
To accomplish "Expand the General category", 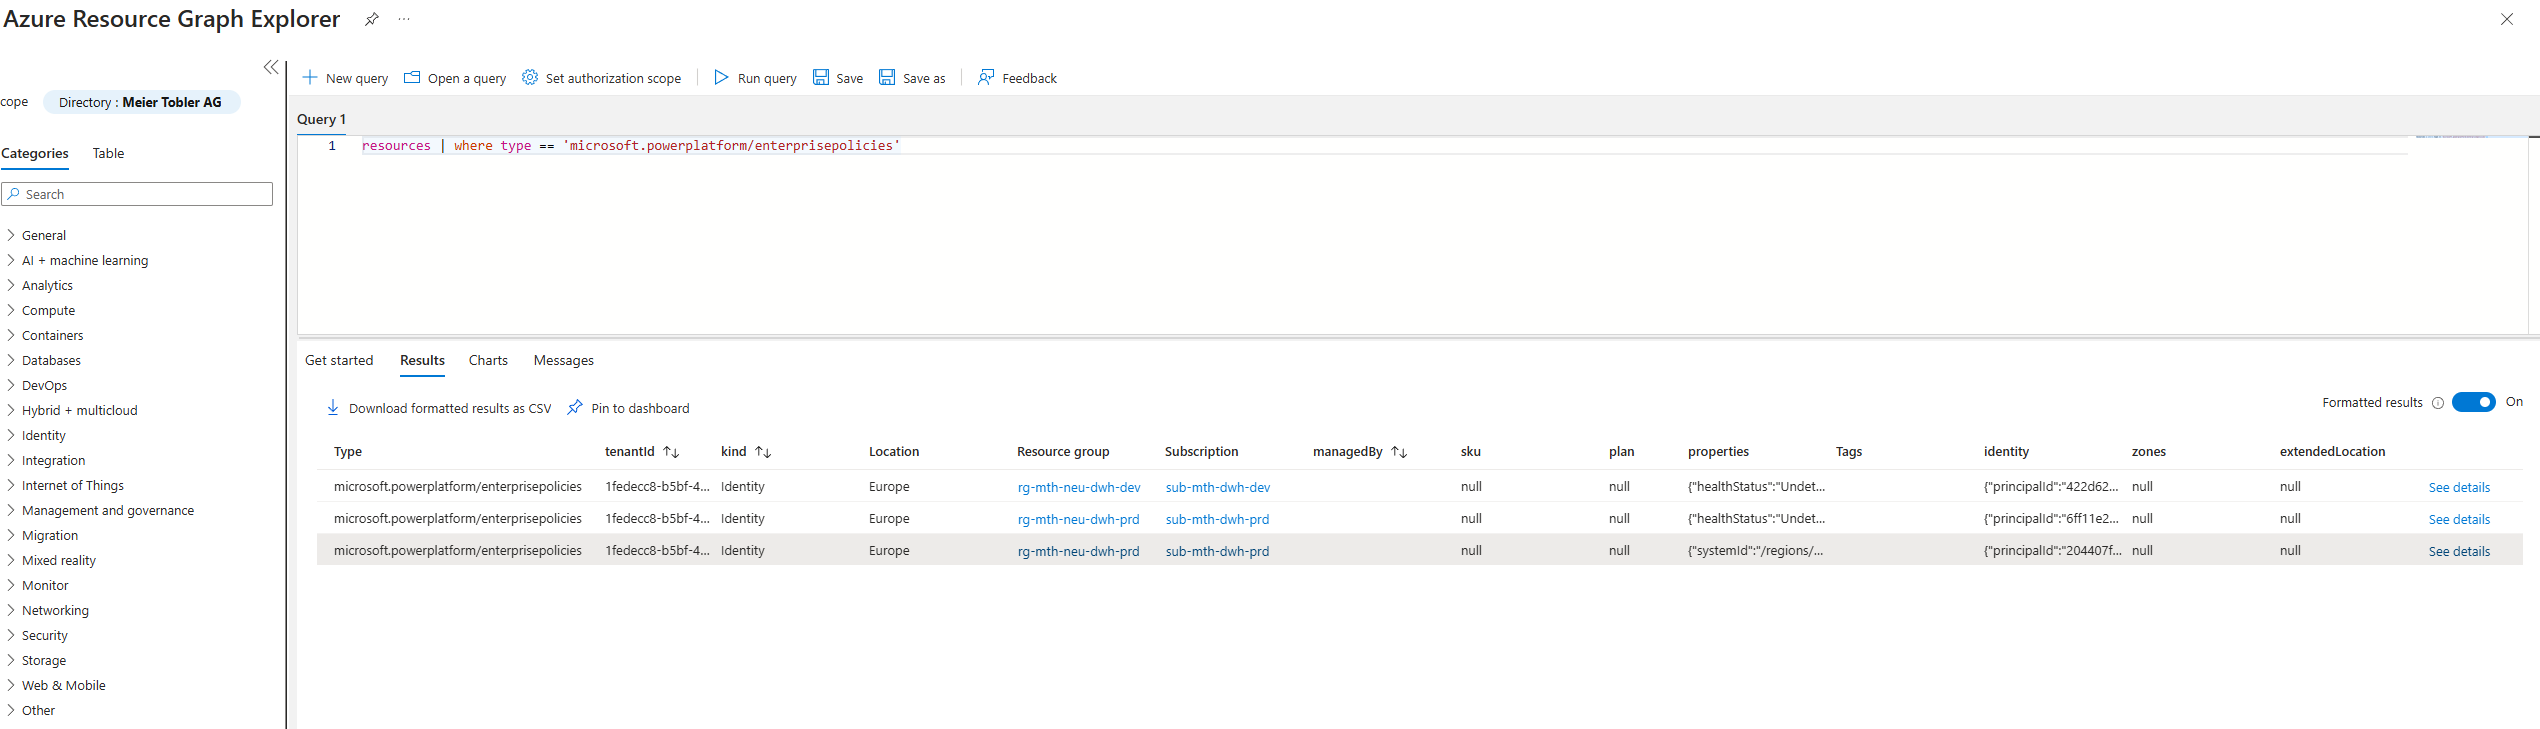I will point(11,235).
